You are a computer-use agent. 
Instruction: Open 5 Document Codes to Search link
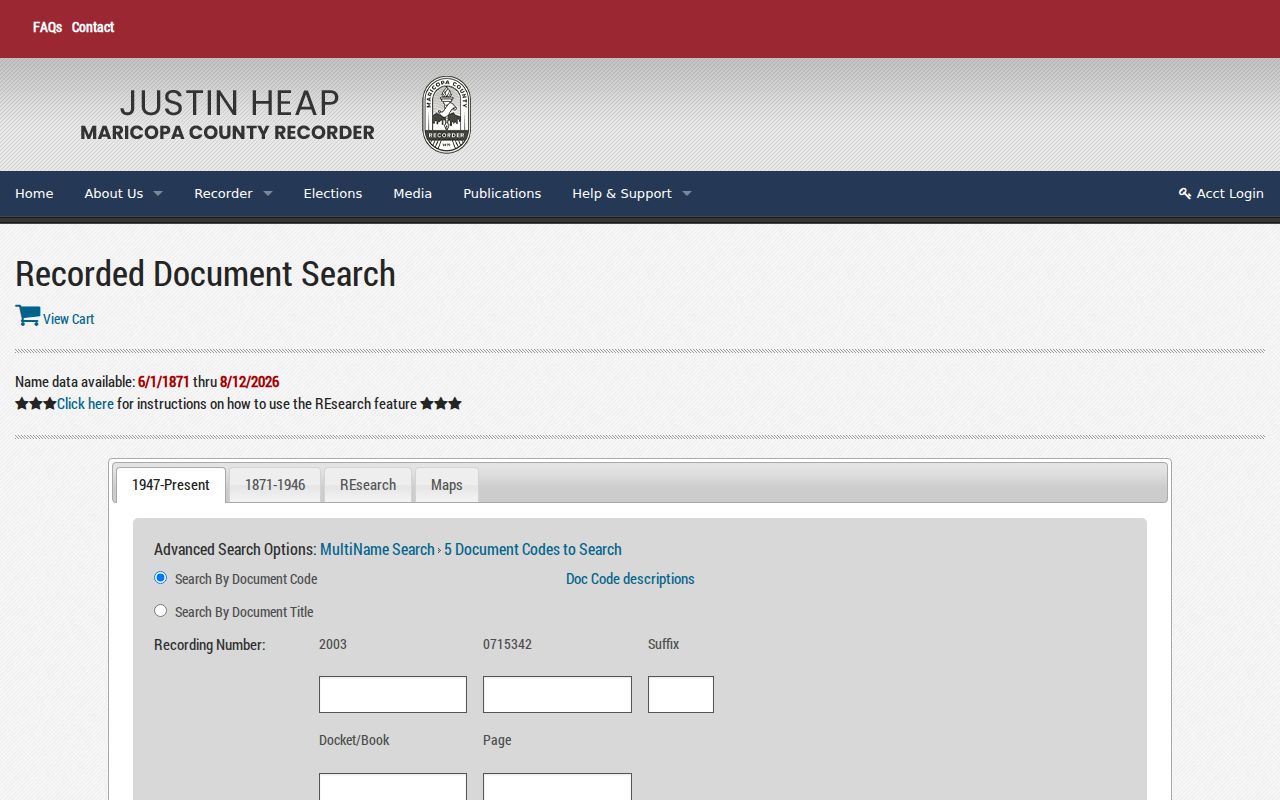pos(533,549)
